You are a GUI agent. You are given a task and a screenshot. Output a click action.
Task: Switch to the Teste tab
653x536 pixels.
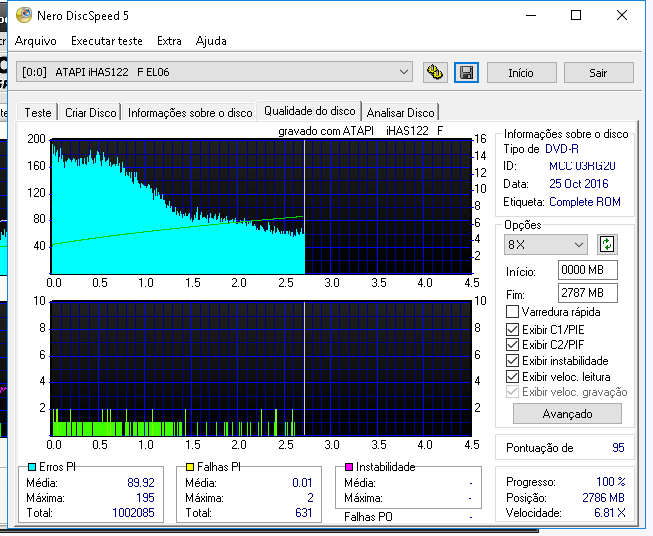coord(37,112)
